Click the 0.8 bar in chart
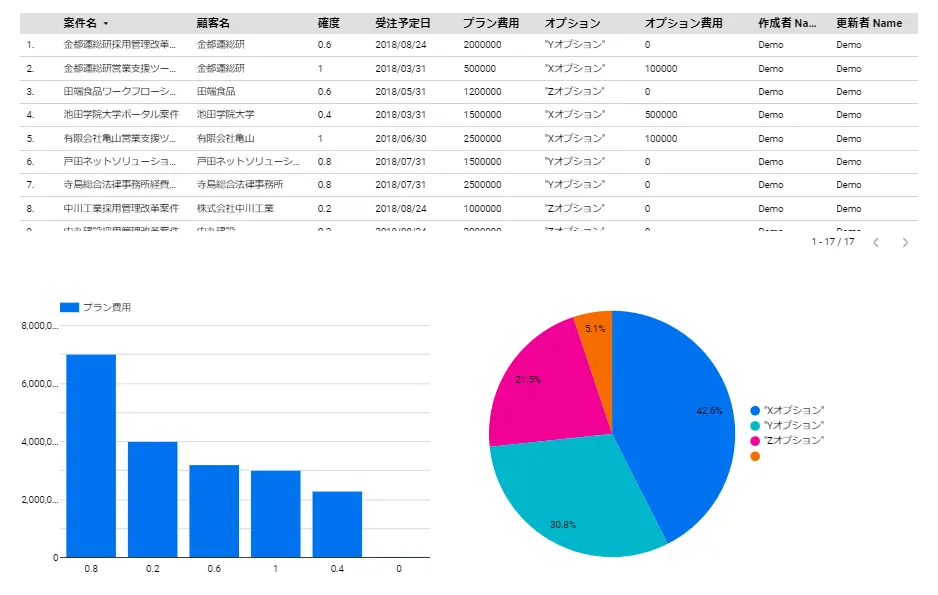The height and width of the screenshot is (595, 938). (x=91, y=456)
